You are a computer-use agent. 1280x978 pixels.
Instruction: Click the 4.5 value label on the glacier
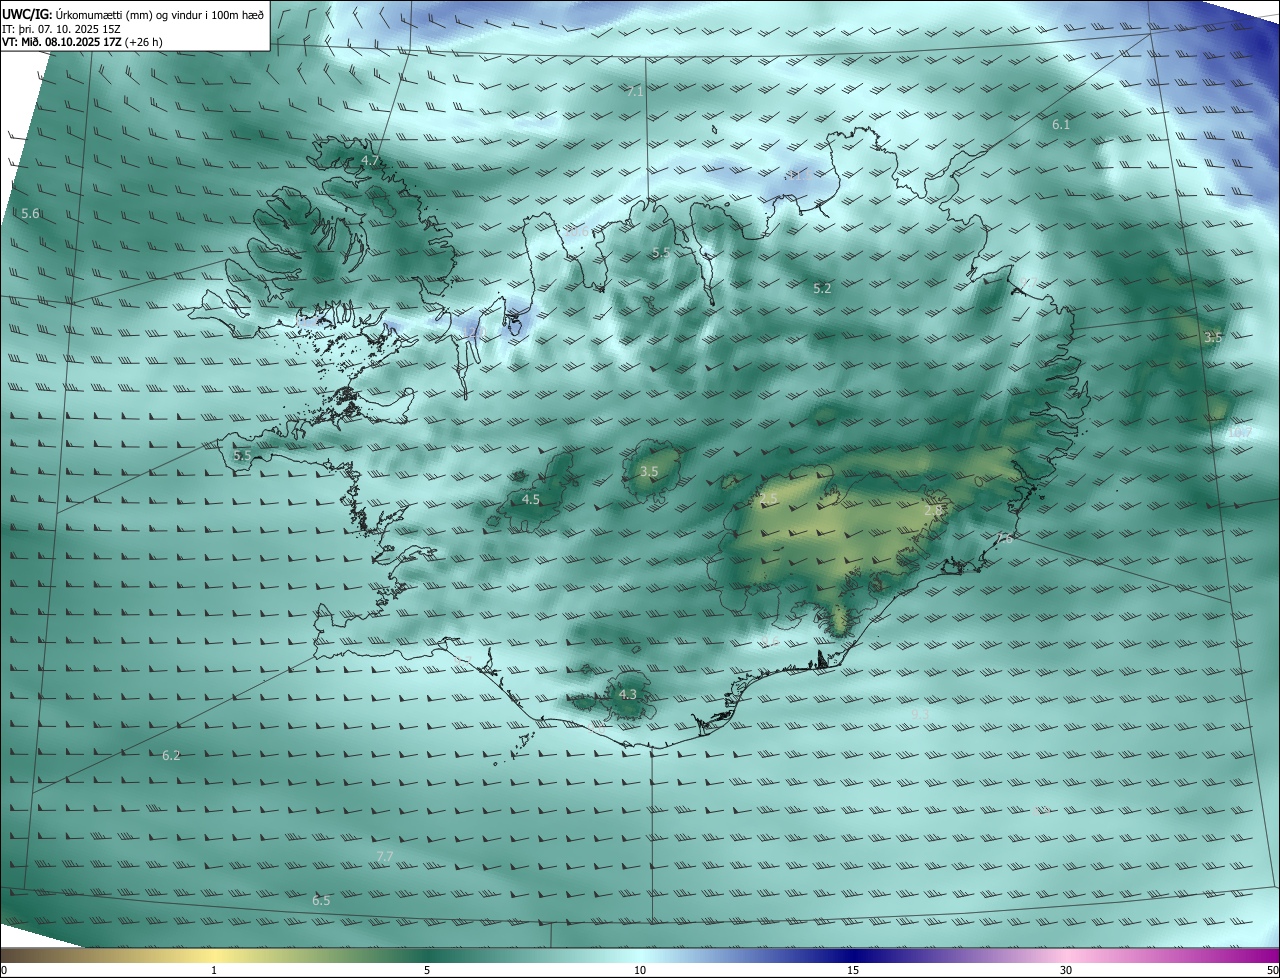[x=531, y=500]
